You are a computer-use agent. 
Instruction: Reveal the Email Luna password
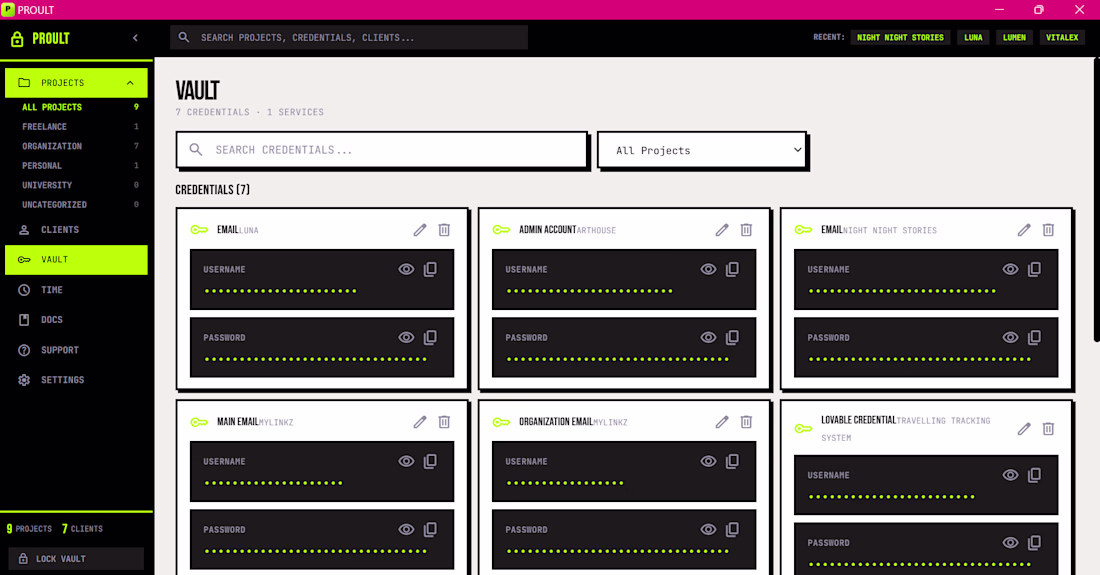(x=406, y=337)
